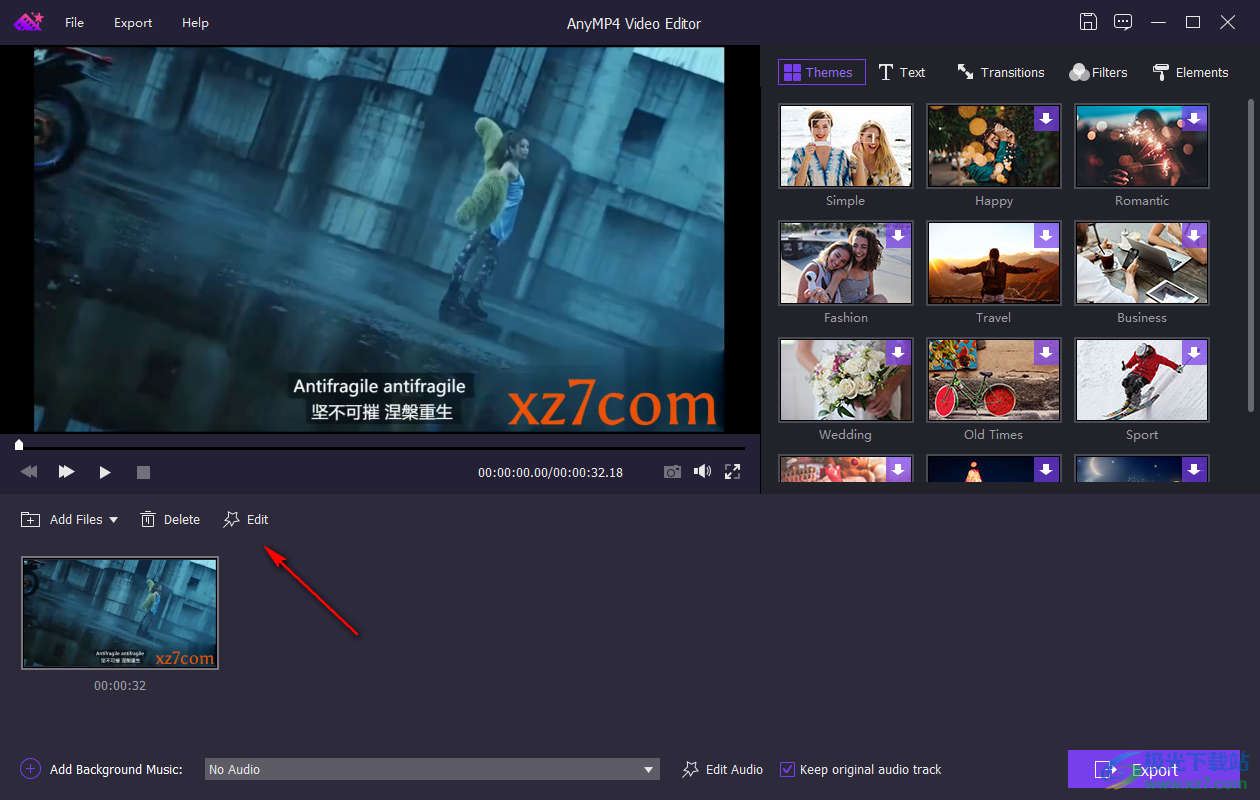Download the Travel theme via arrow icon
Image resolution: width=1260 pixels, height=800 pixels.
point(1046,235)
